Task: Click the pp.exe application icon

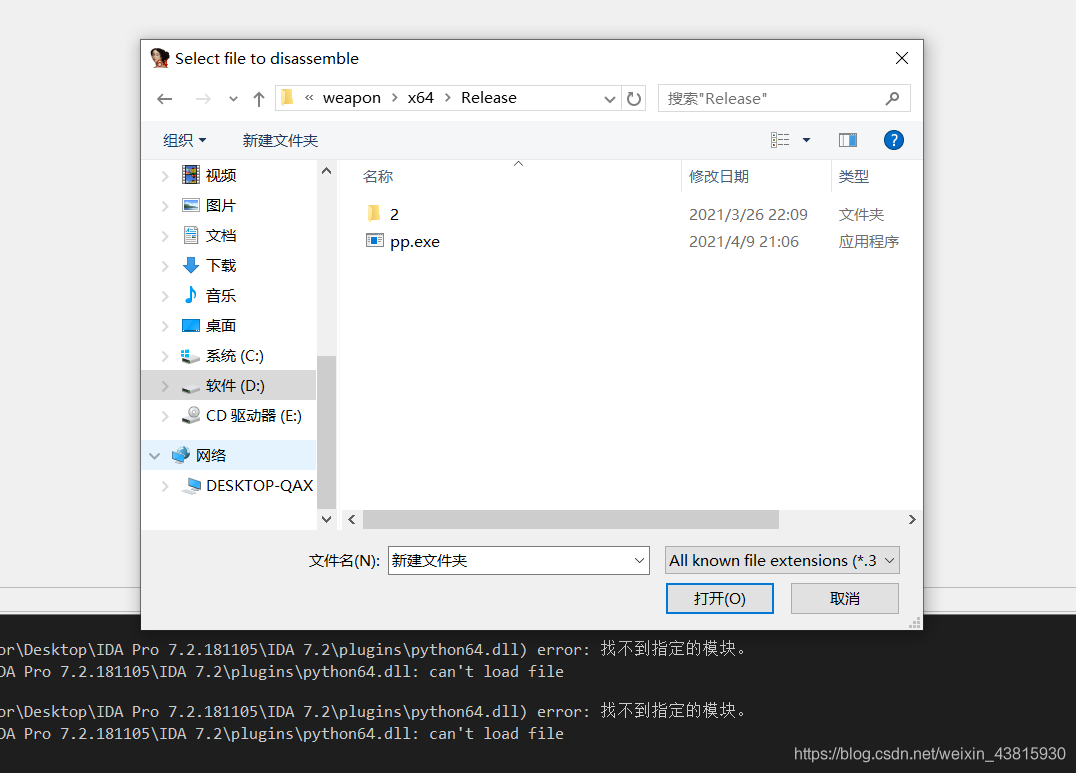Action: click(x=375, y=240)
